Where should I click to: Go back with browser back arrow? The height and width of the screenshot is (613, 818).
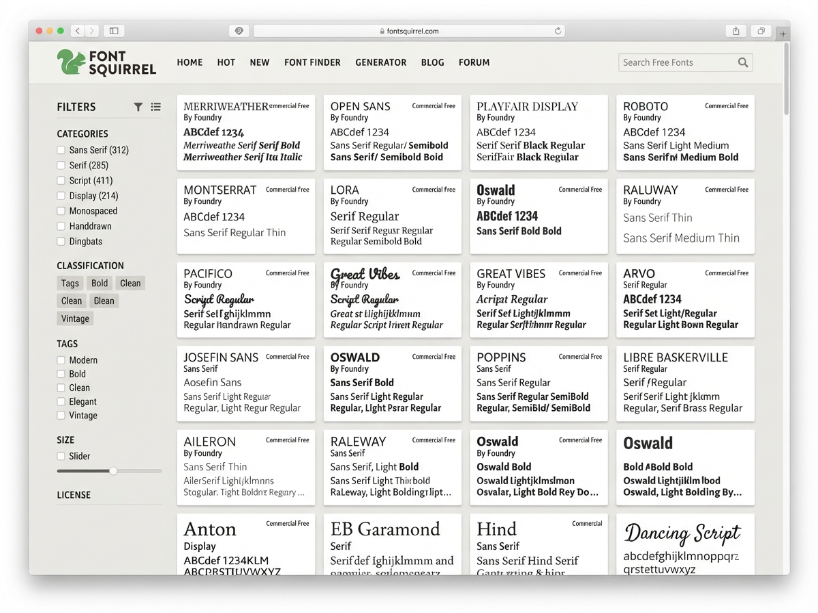(x=78, y=31)
